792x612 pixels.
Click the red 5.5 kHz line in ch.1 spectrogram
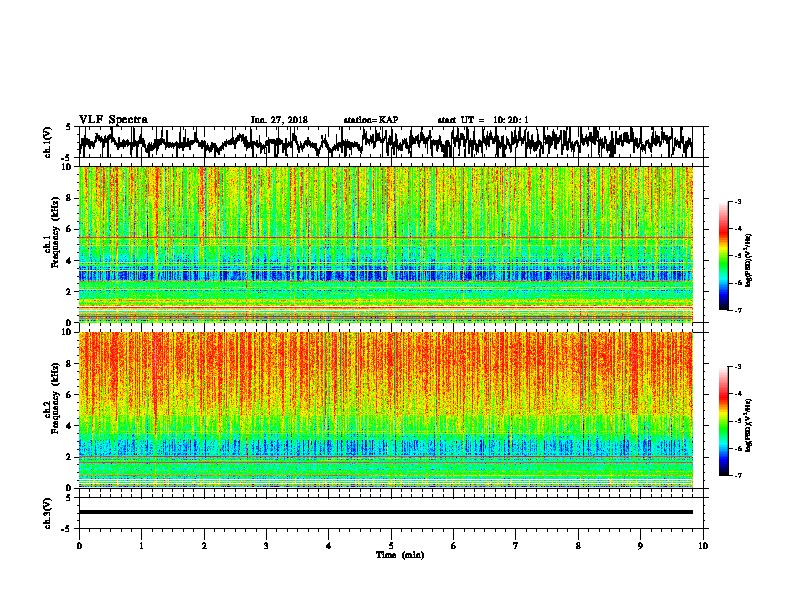(x=386, y=237)
